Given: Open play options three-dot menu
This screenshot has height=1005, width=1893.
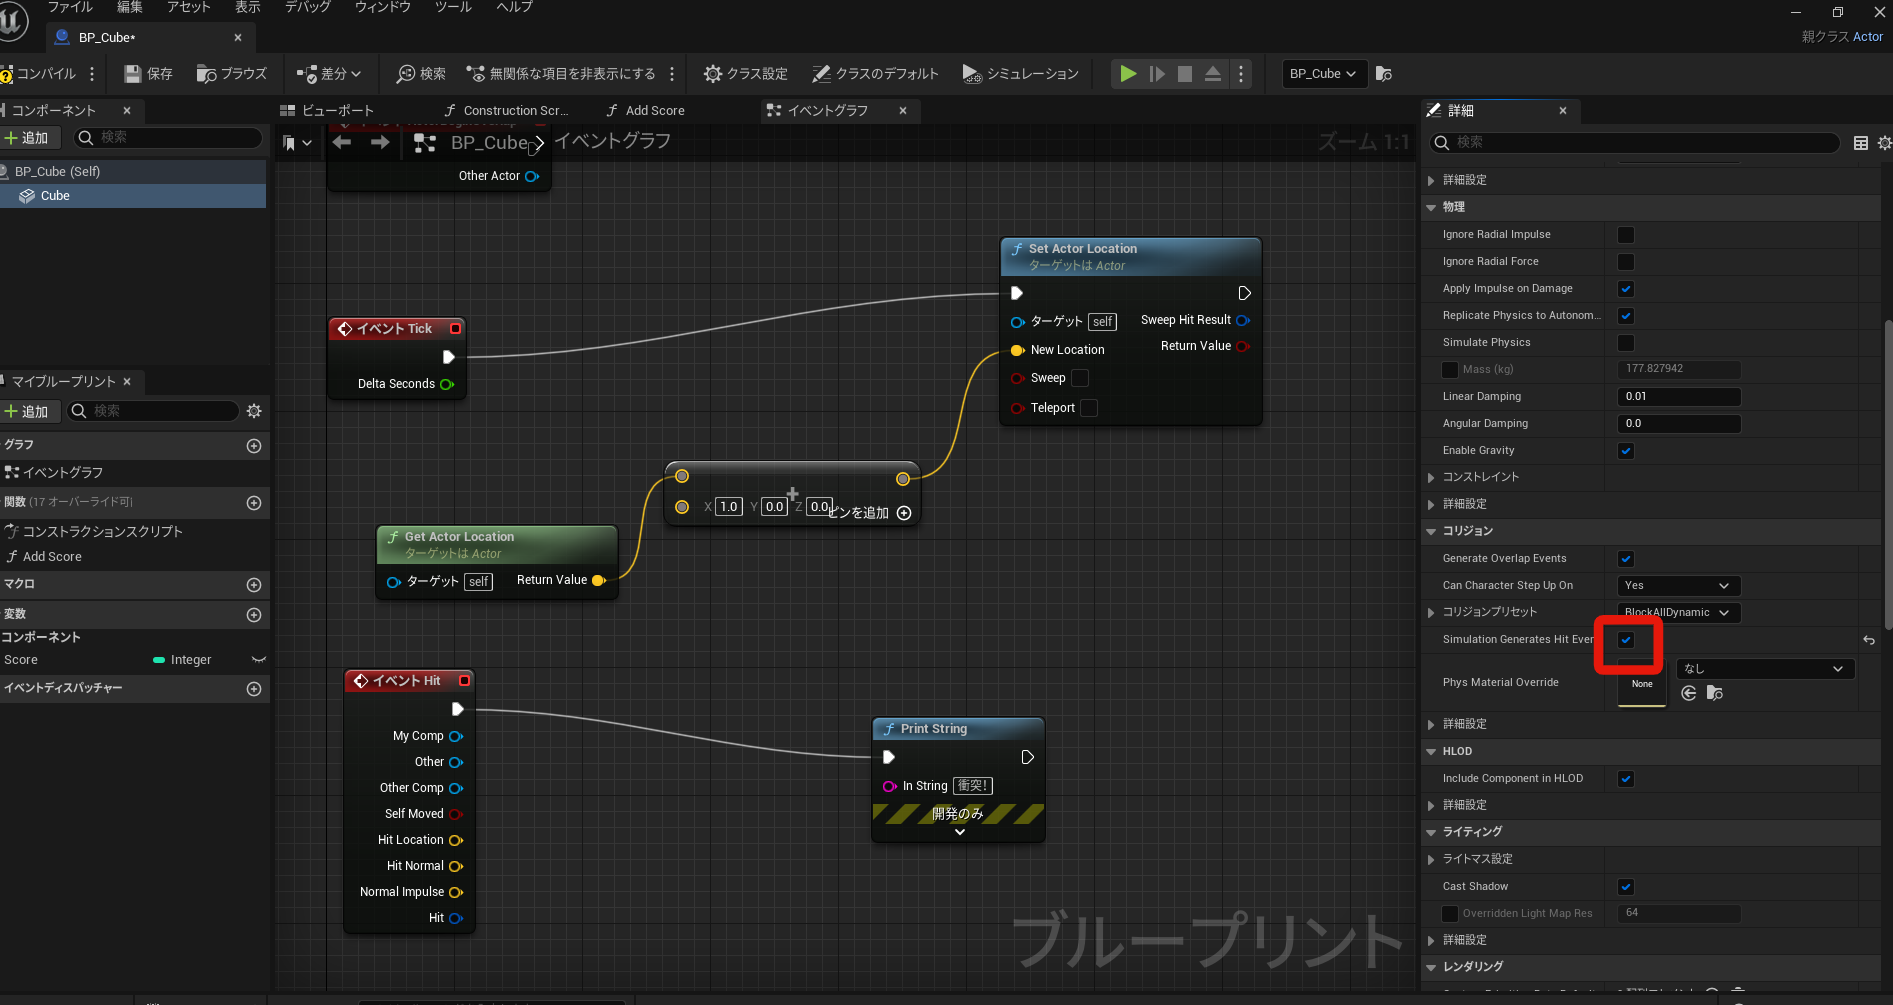Looking at the screenshot, I should [x=1241, y=74].
